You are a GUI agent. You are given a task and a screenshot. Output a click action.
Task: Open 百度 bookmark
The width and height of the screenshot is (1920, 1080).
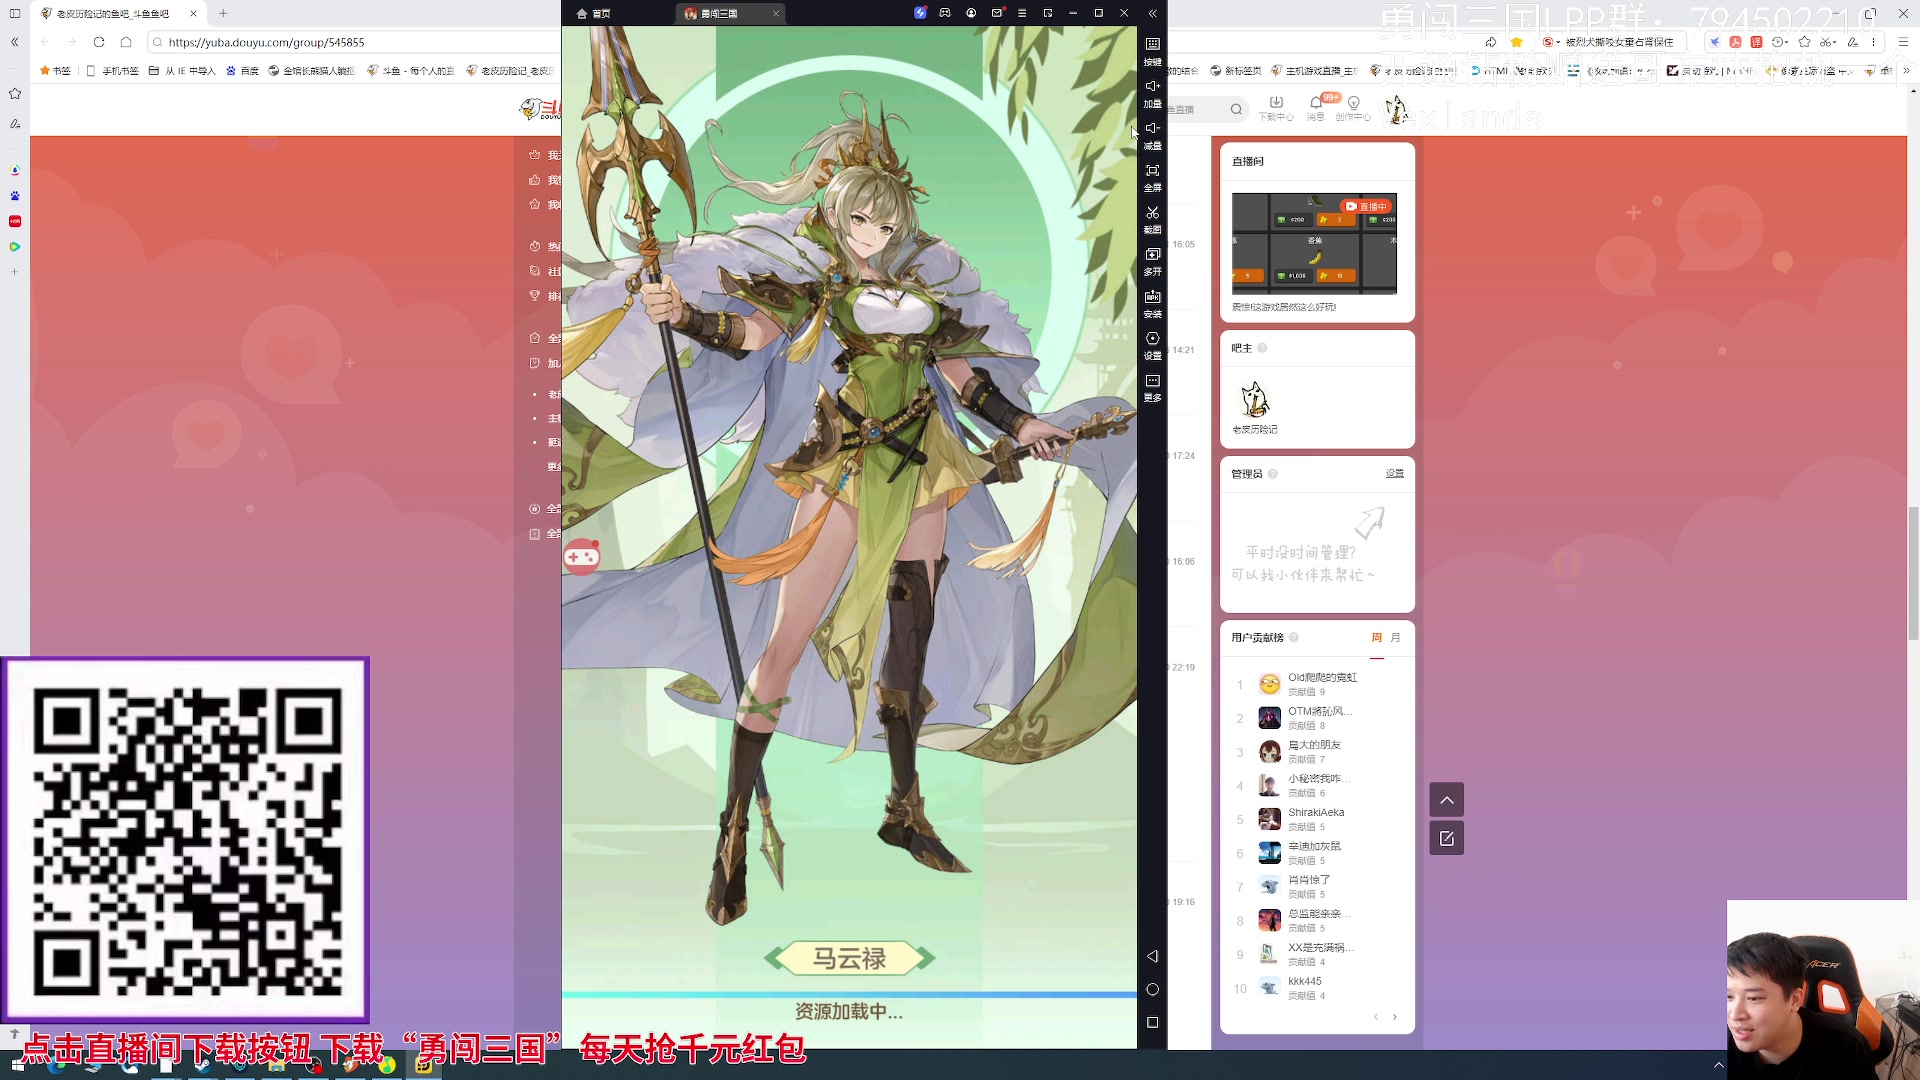[242, 71]
